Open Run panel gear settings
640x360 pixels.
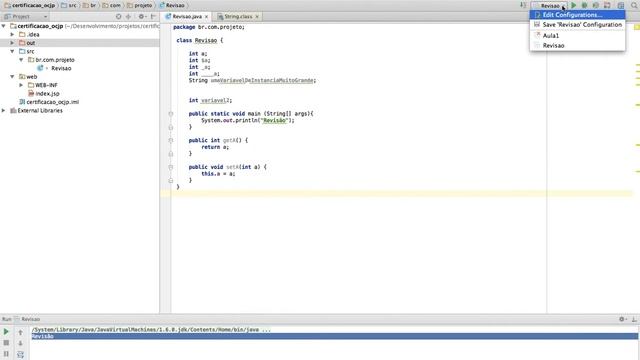point(622,319)
